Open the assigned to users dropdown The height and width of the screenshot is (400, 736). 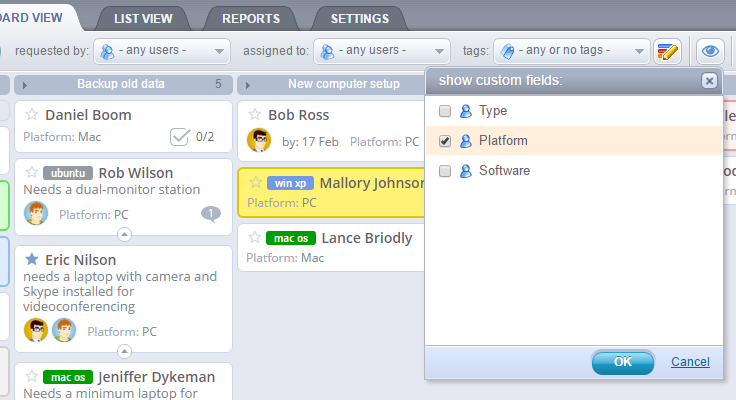pyautogui.click(x=382, y=51)
